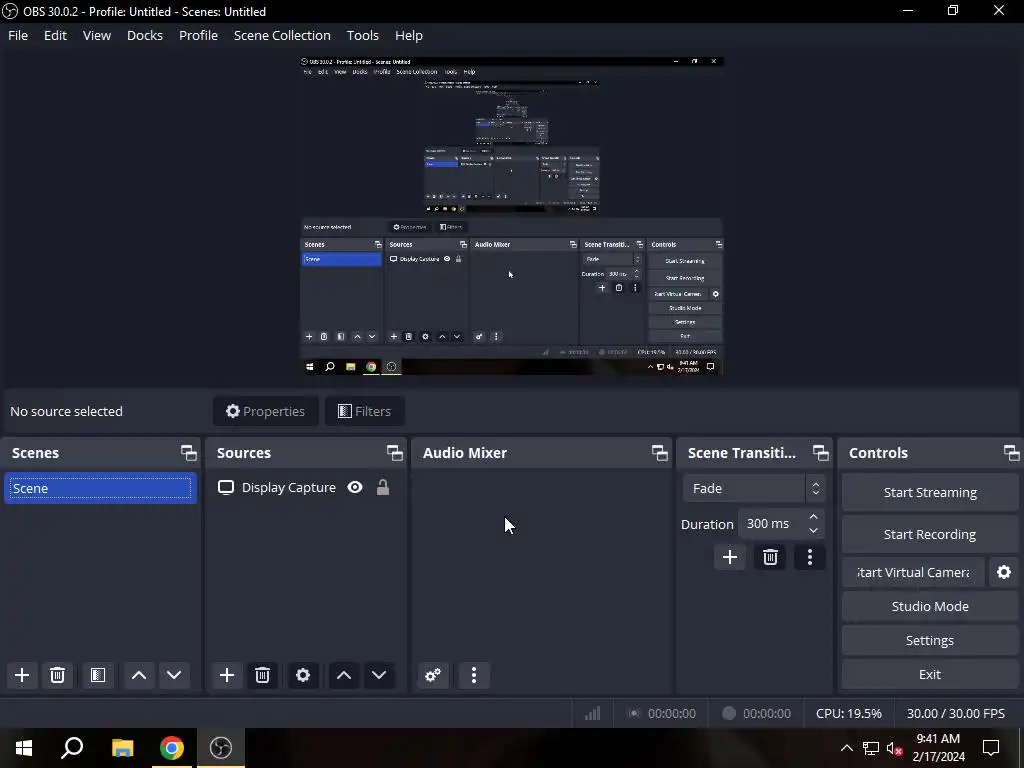The image size is (1024, 768).
Task: Move source up with arrow
Action: tap(344, 675)
